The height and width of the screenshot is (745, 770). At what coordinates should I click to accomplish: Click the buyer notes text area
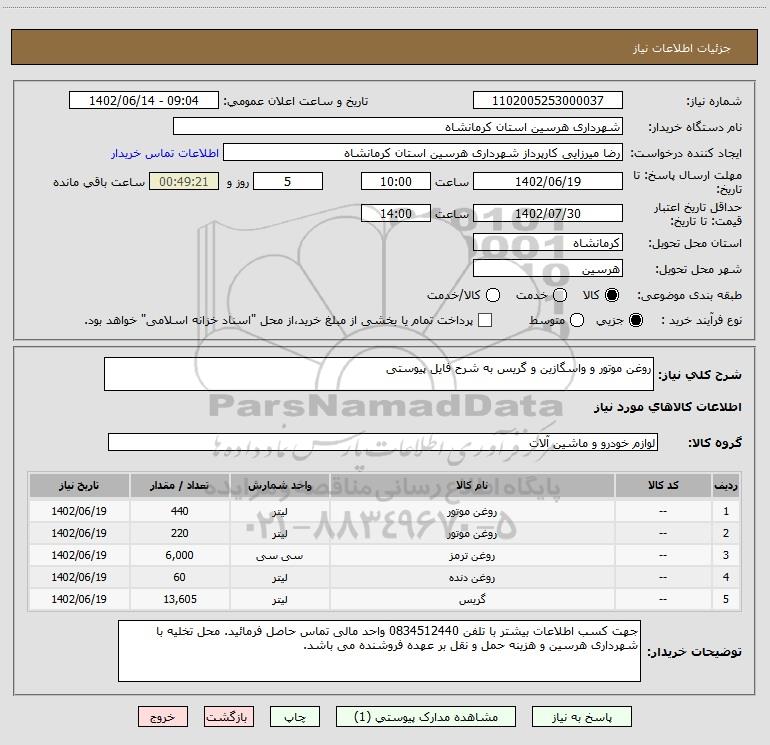click(379, 651)
